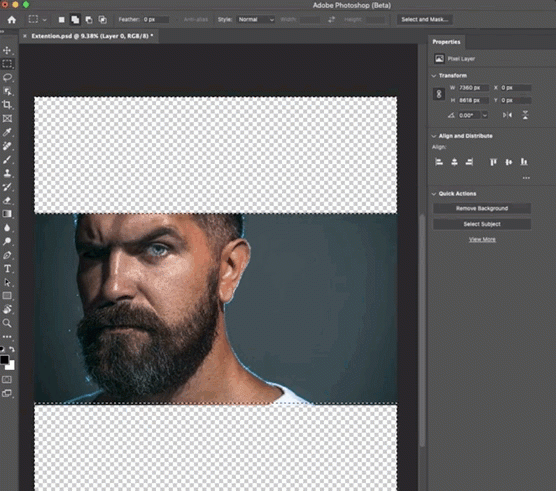Show more align options ellipsis
This screenshot has width=556, height=491.
(x=526, y=178)
